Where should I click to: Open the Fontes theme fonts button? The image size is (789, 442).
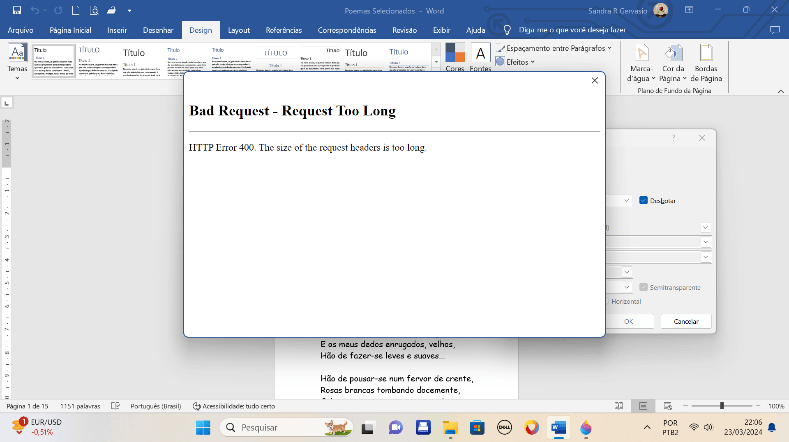click(480, 57)
